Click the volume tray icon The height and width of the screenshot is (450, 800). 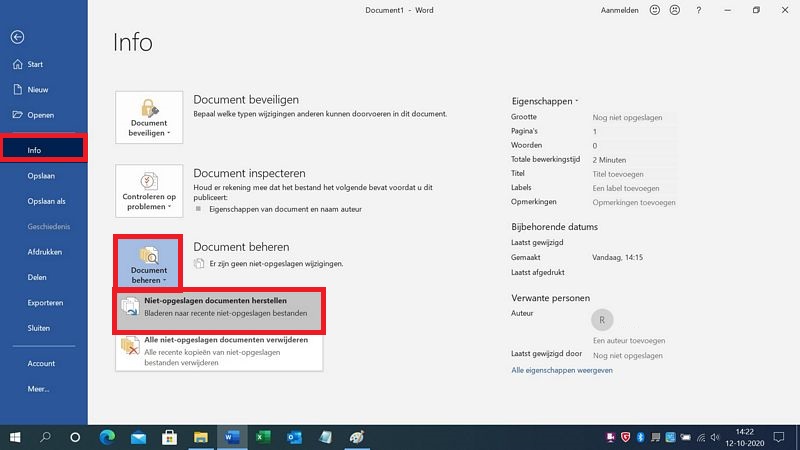point(715,437)
